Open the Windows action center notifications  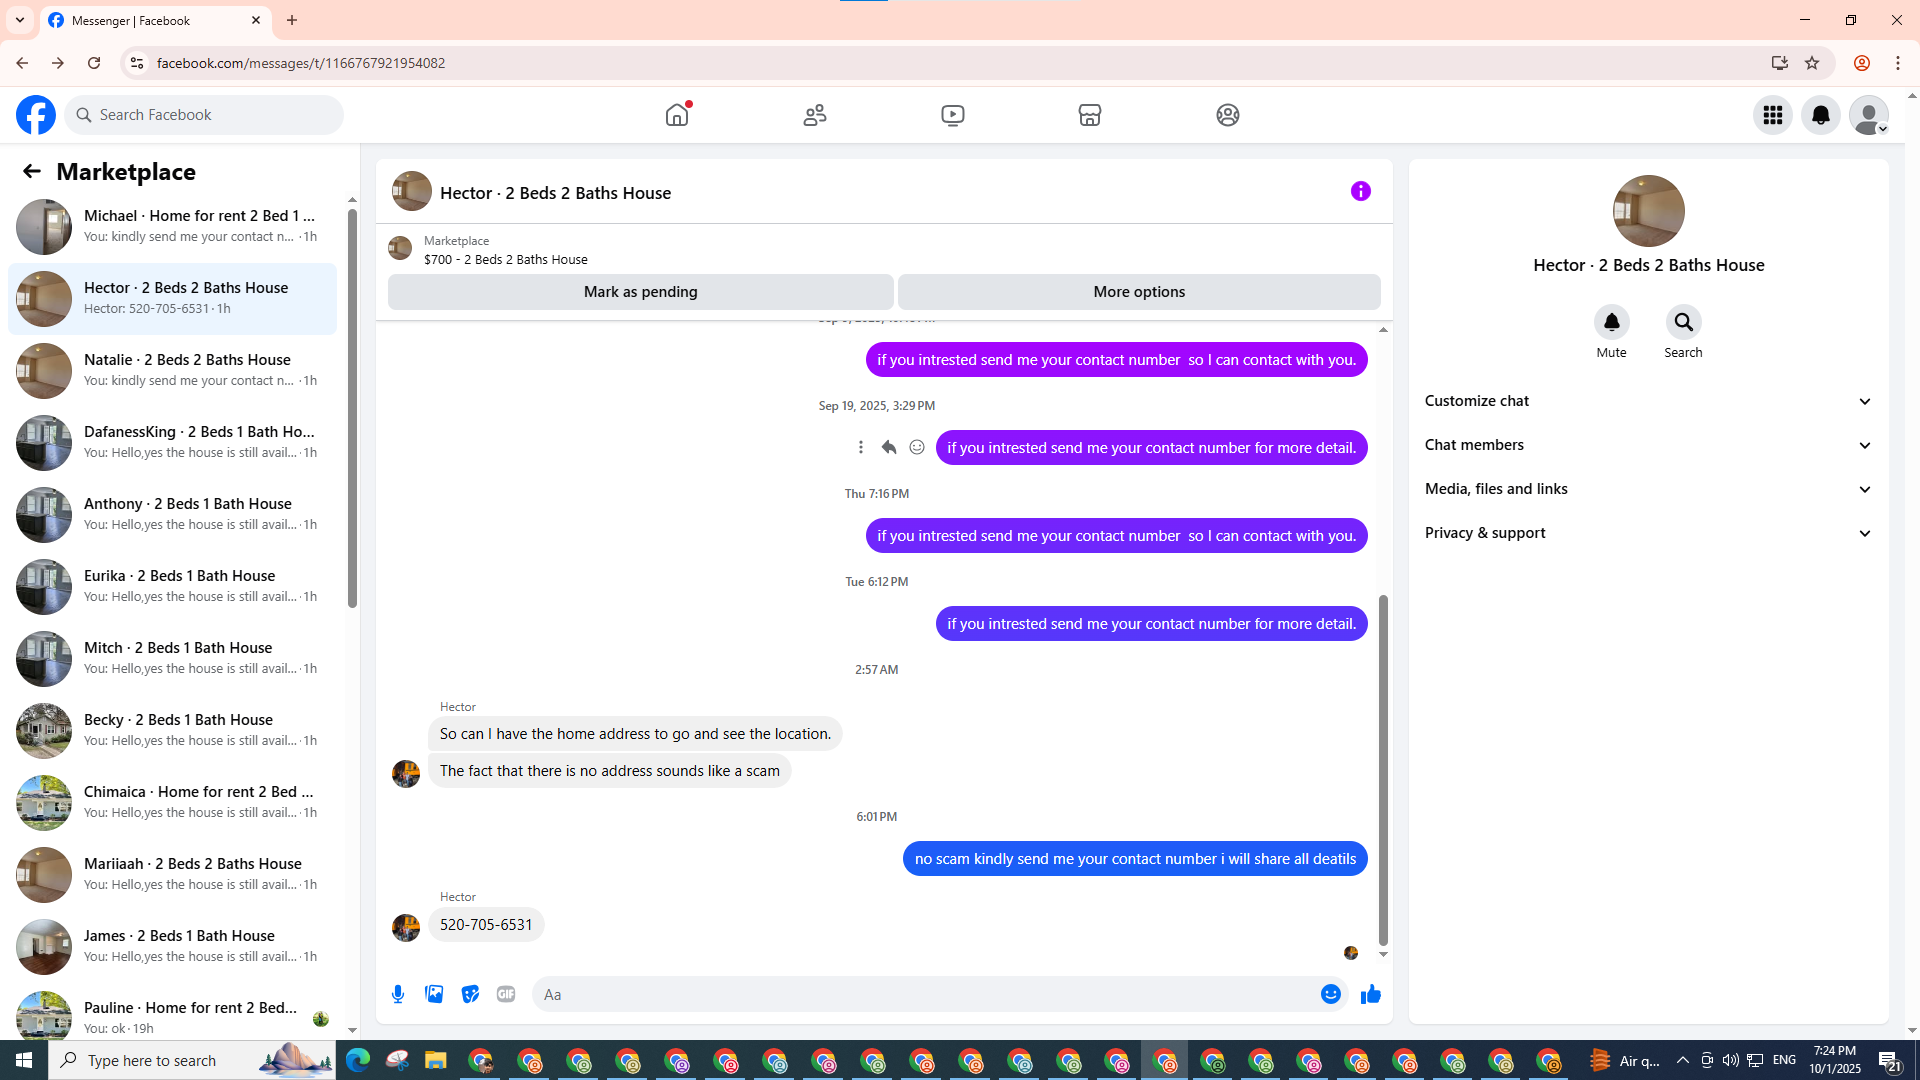1888,1060
